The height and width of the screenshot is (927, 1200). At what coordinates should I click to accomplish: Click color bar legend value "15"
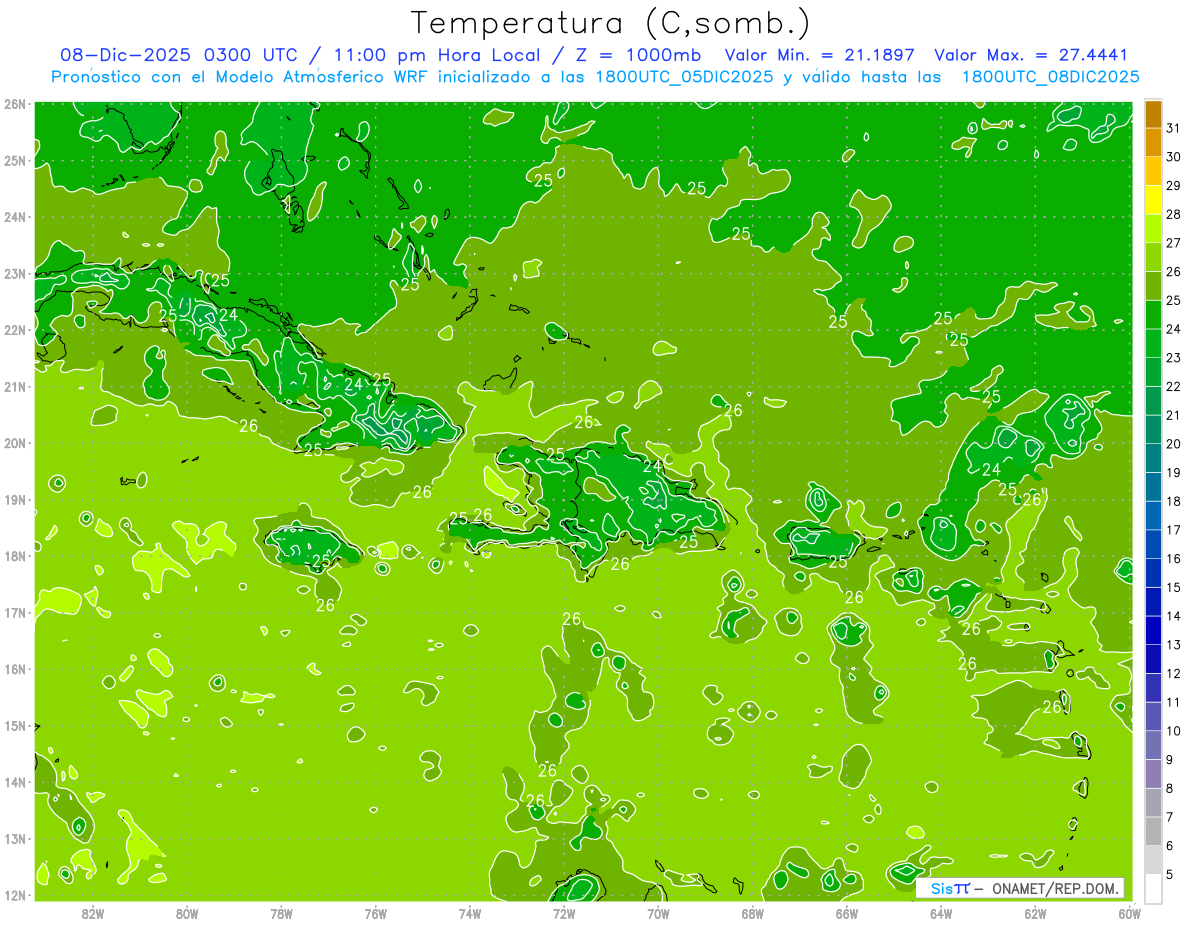1174,587
